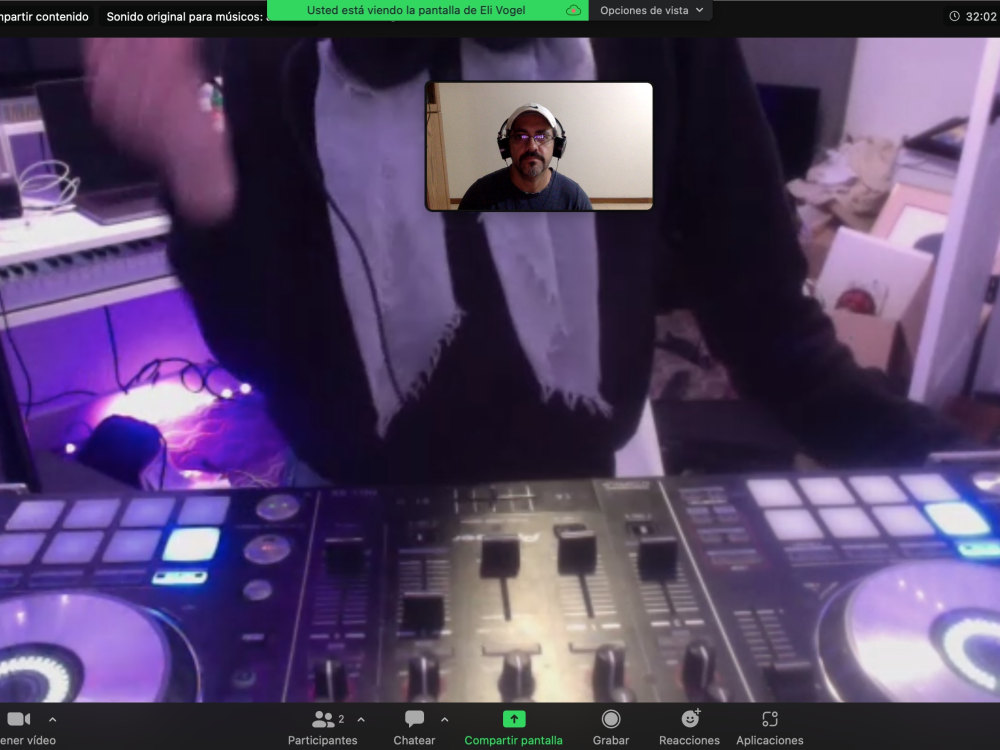Open the Aplicaciones panel
Image resolution: width=1000 pixels, height=750 pixels.
(770, 728)
